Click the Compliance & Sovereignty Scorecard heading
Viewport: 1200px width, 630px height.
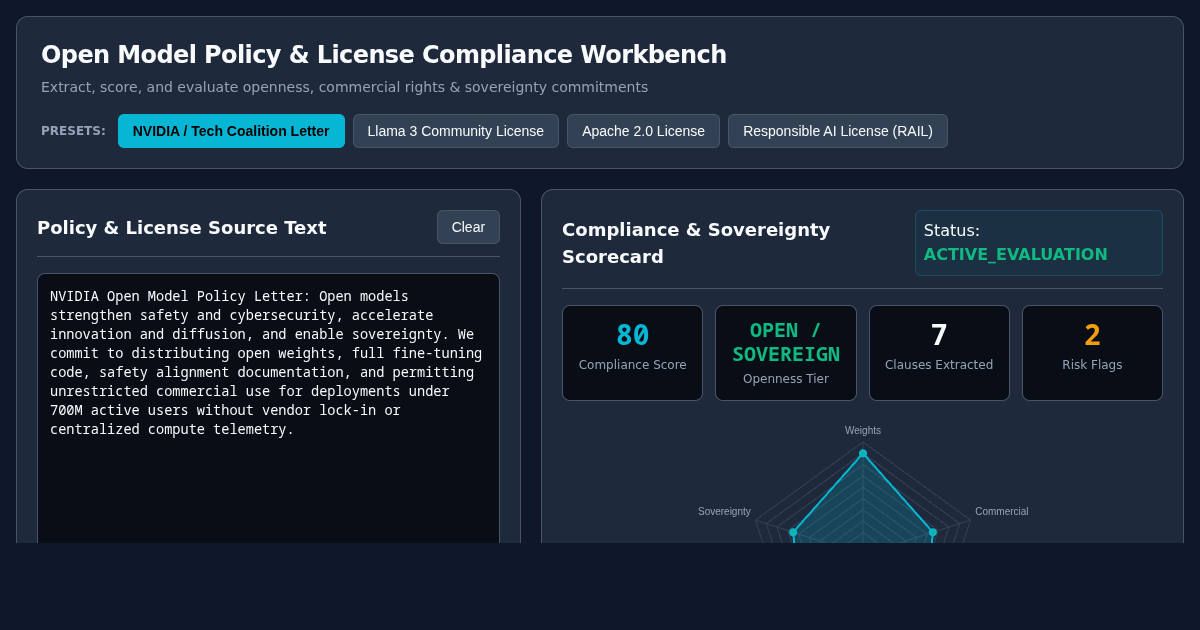[696, 243]
